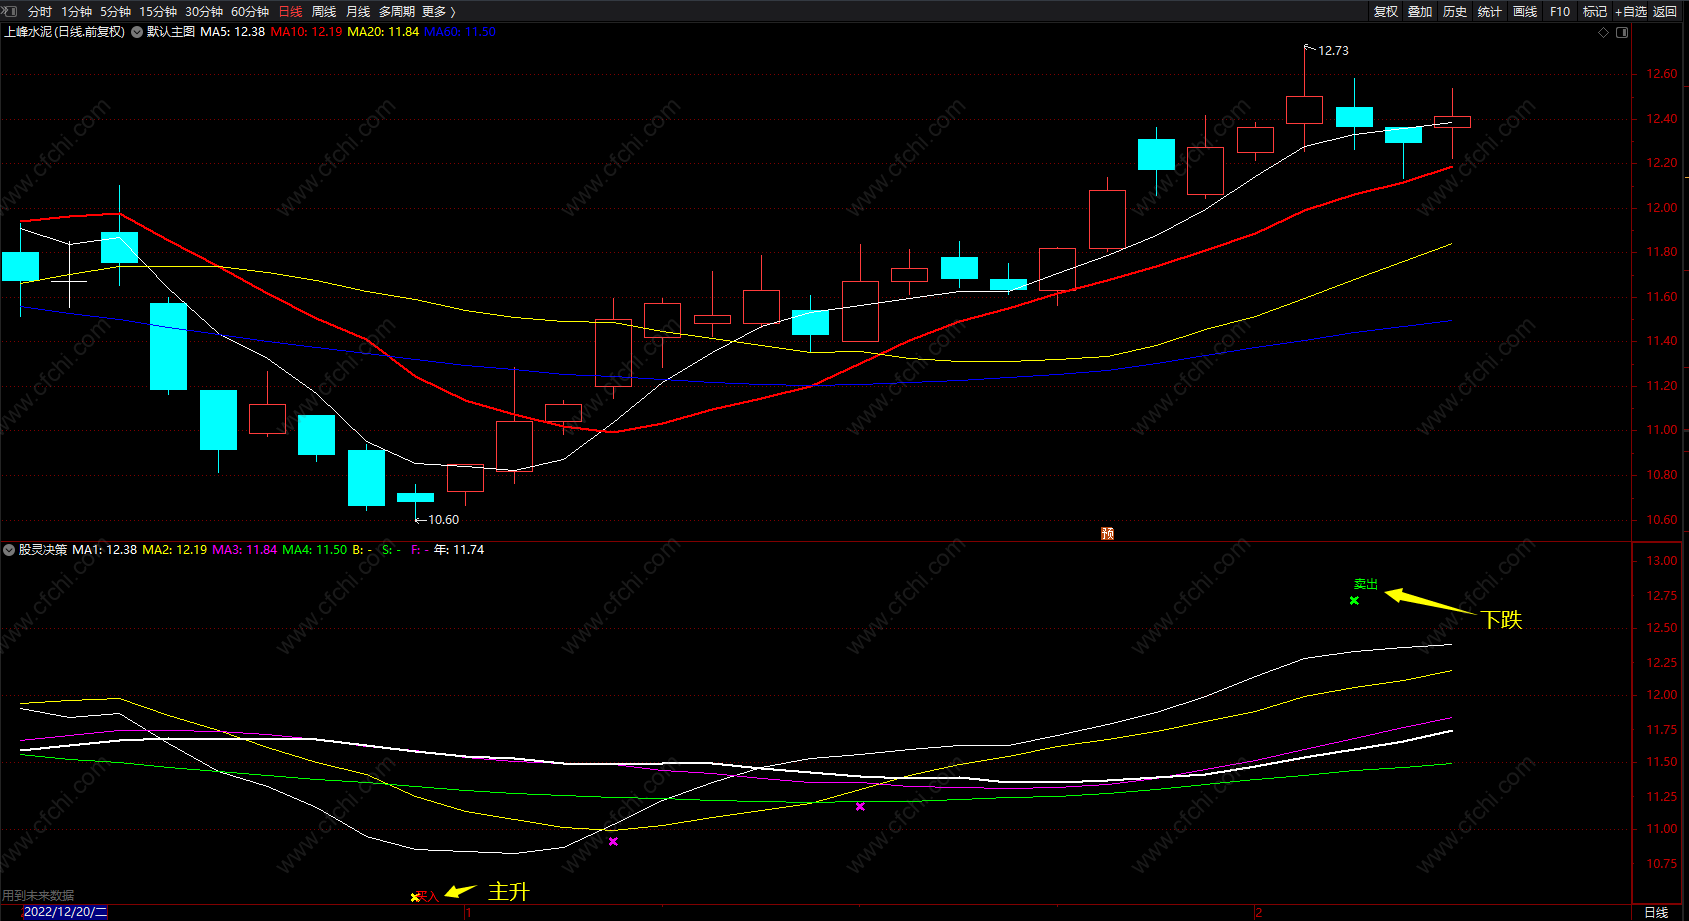This screenshot has width=1689, height=921.
Task: Click the 返回 back button
Action: point(1665,12)
